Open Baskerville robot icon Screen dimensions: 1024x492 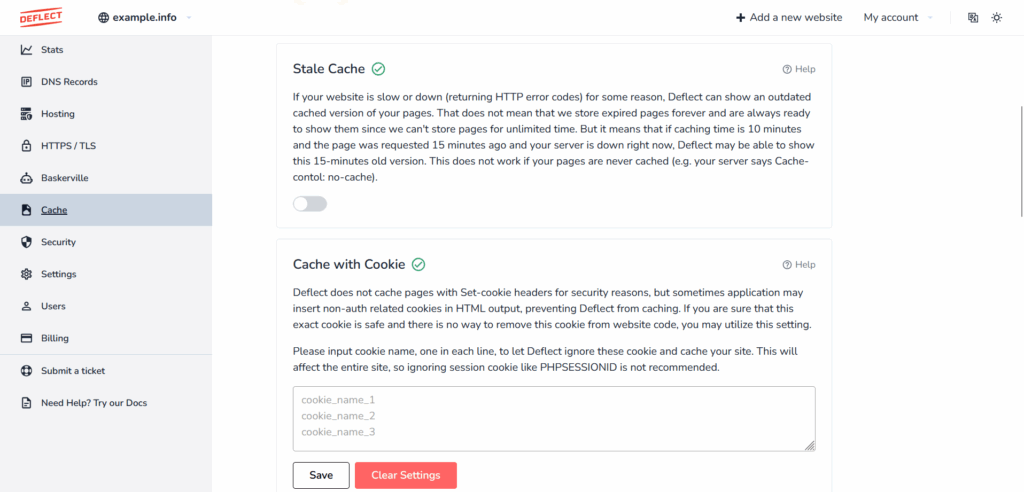point(26,178)
